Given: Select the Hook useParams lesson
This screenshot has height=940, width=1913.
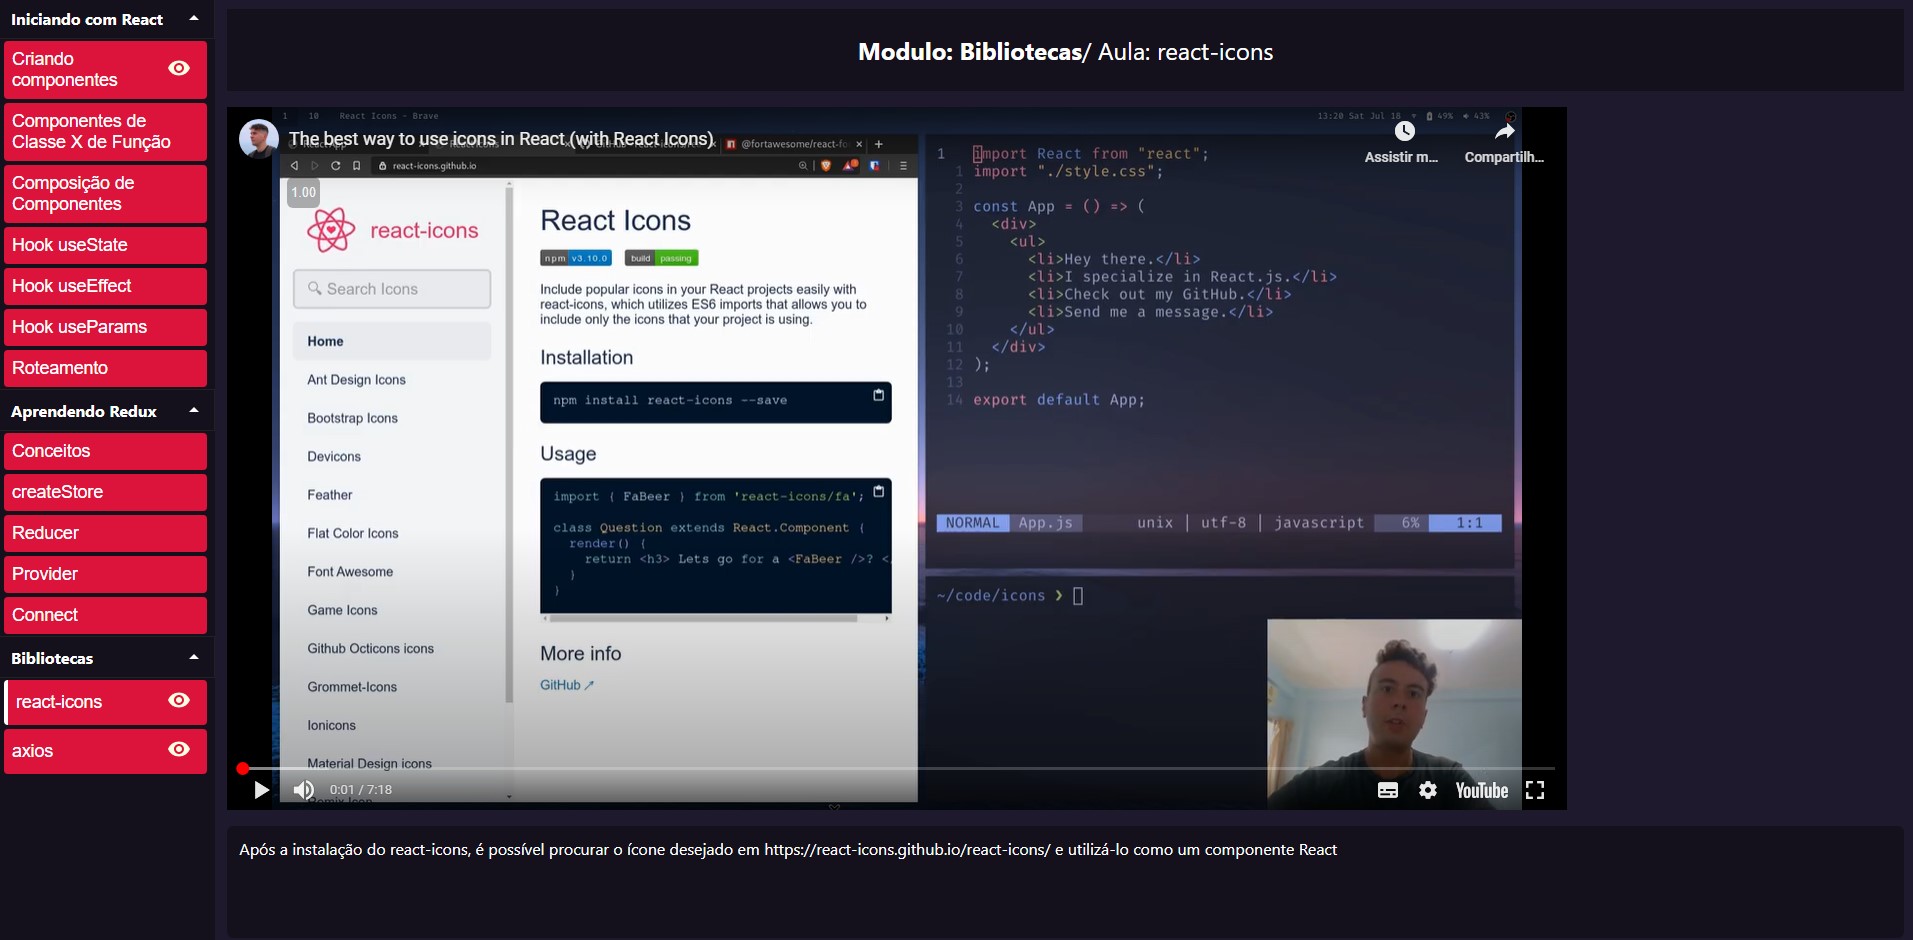Looking at the screenshot, I should coord(105,327).
